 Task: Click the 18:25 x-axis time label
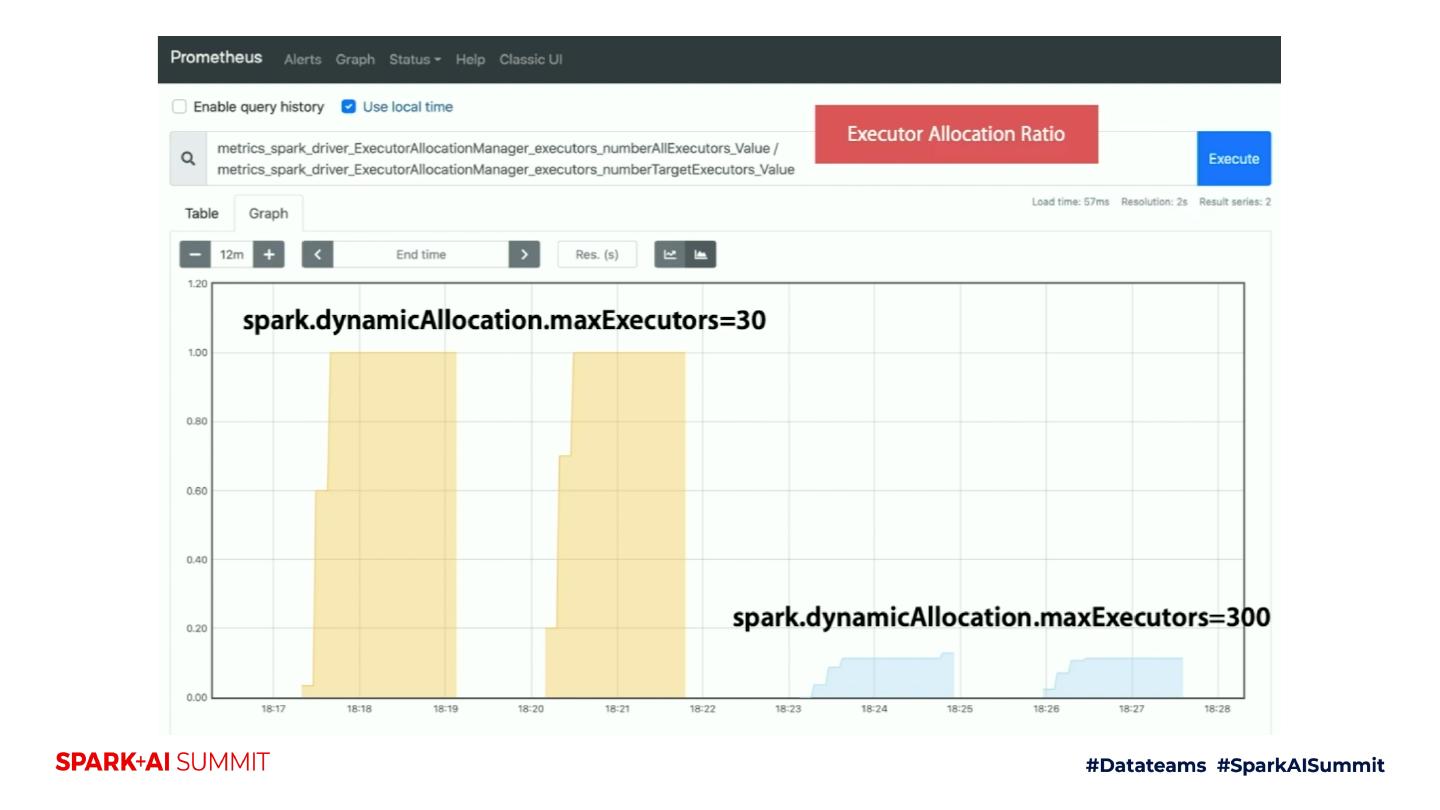pos(960,709)
